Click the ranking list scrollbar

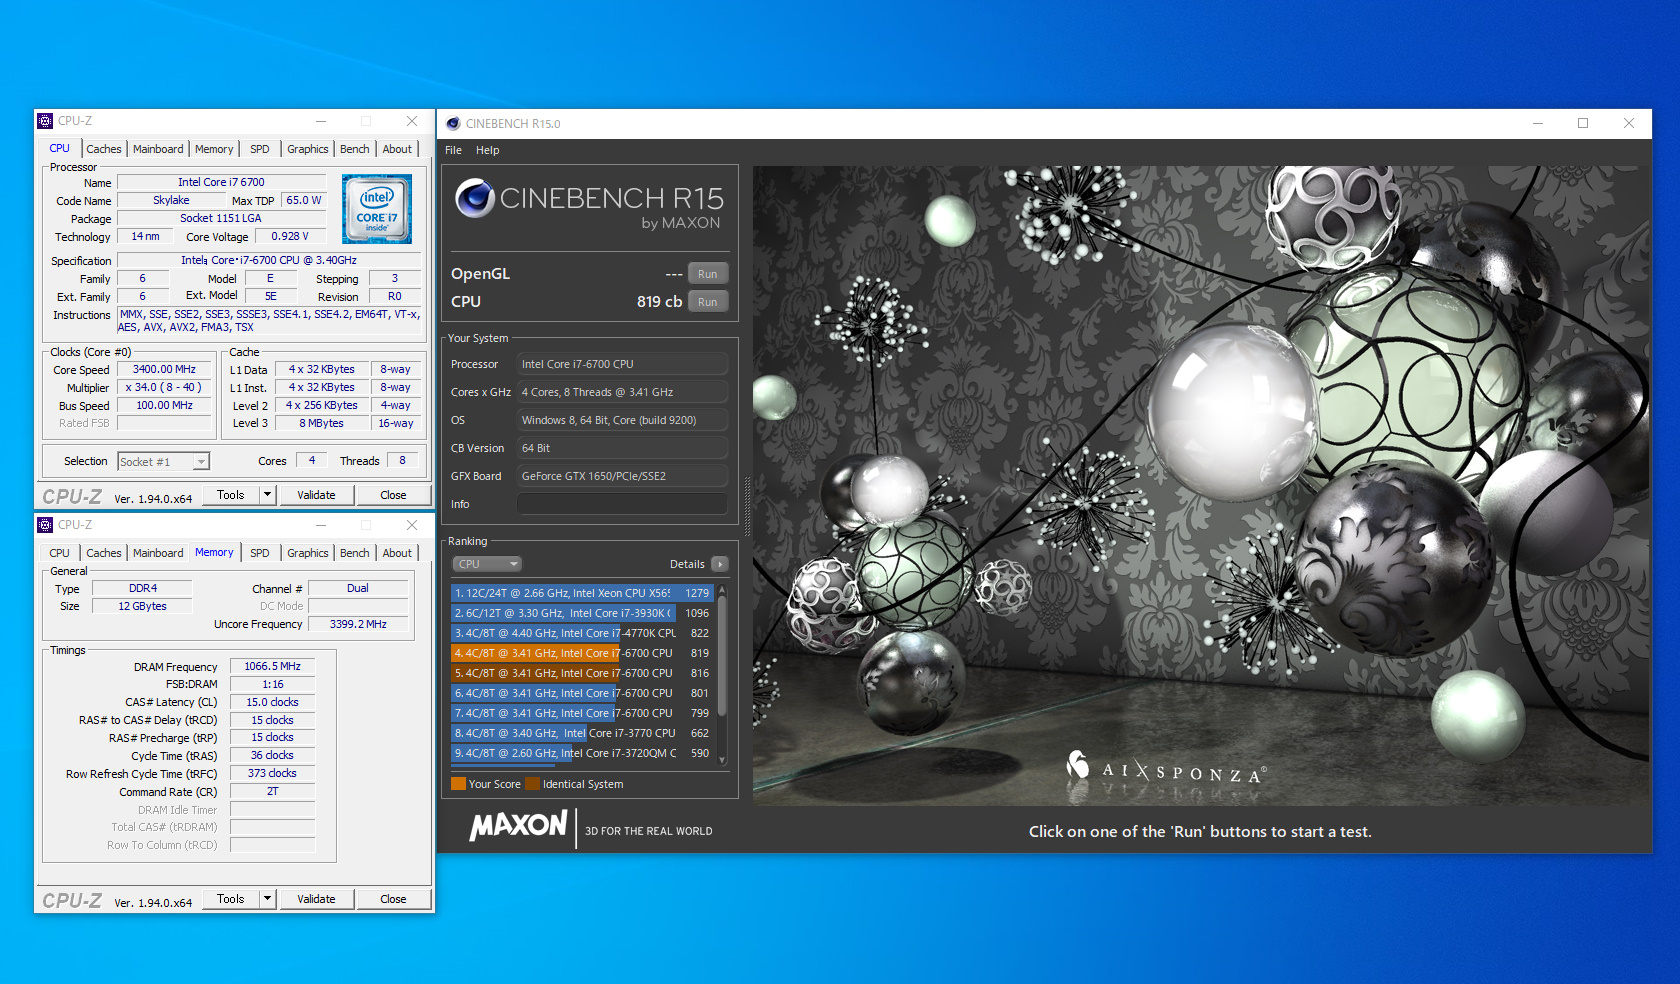(x=722, y=658)
